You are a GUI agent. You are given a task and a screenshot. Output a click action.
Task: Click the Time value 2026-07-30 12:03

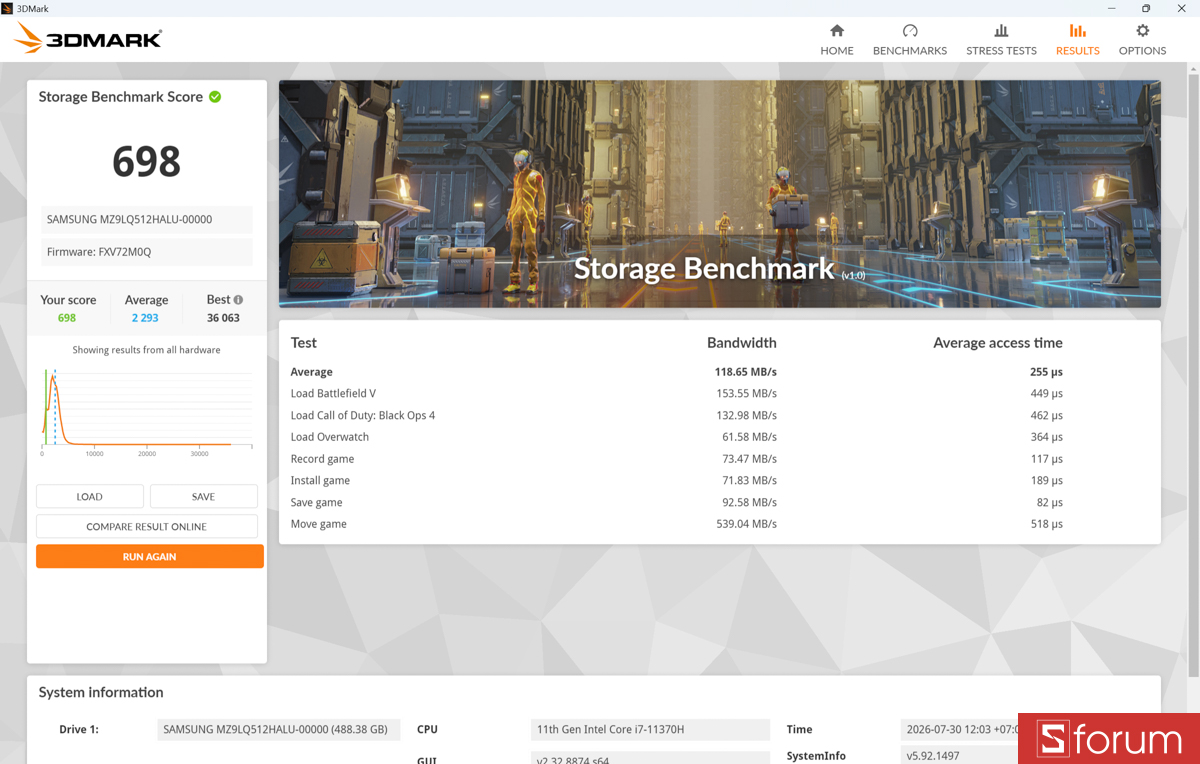point(960,730)
